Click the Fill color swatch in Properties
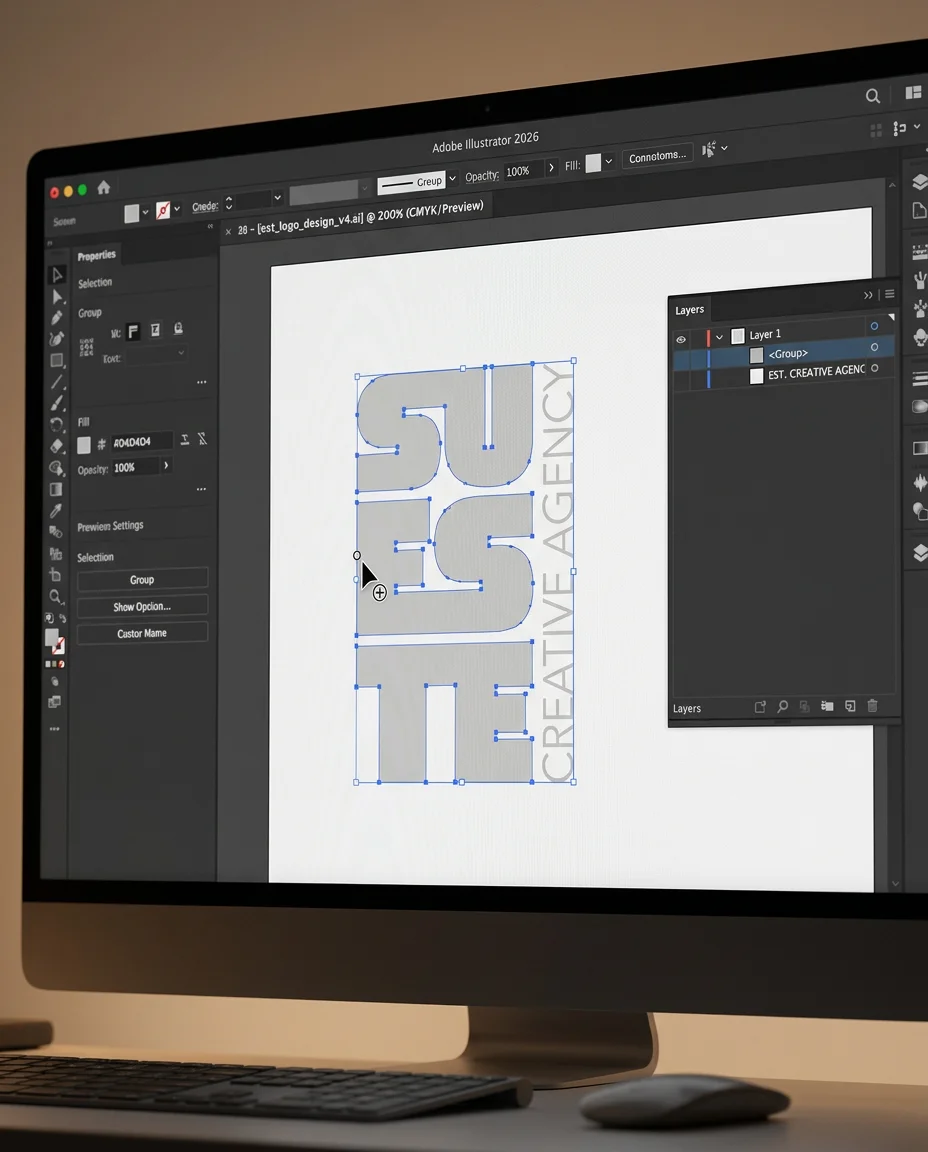 (x=84, y=444)
